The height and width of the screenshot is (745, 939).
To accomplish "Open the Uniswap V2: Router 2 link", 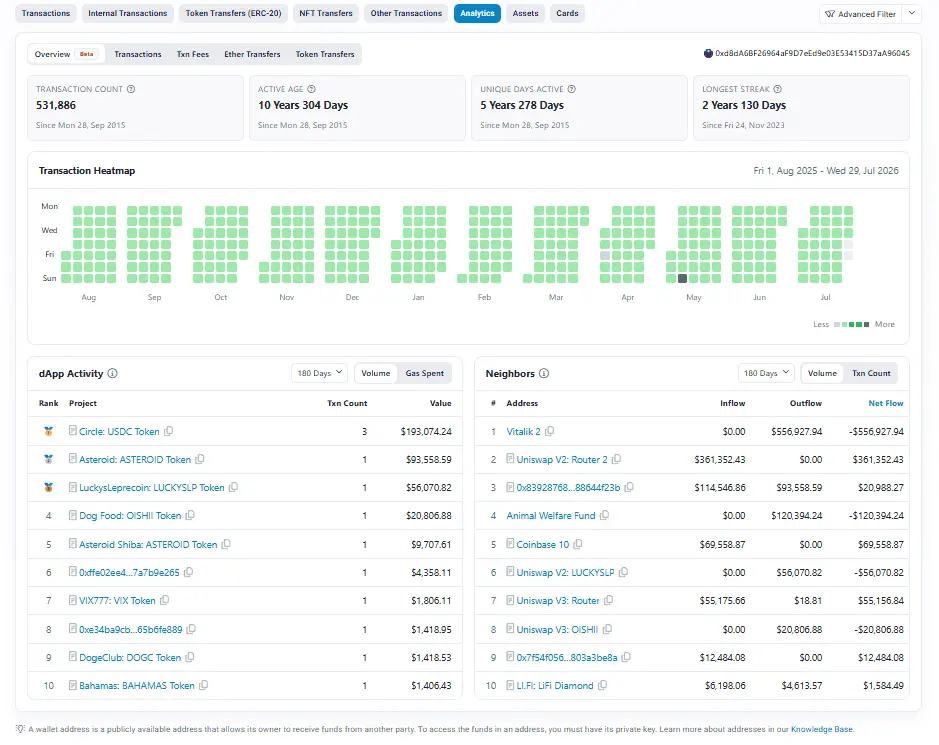I will click(x=562, y=459).
